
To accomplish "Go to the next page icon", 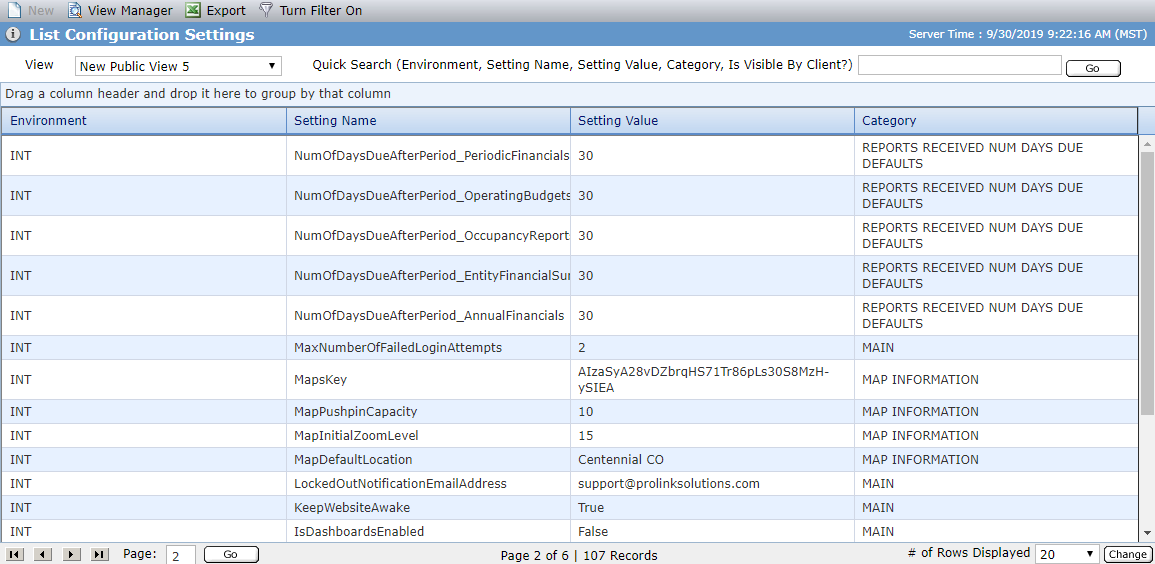I will pos(71,554).
